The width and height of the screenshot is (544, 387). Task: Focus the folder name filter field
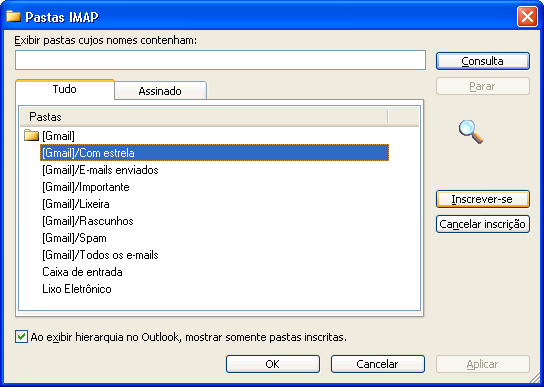pos(220,60)
